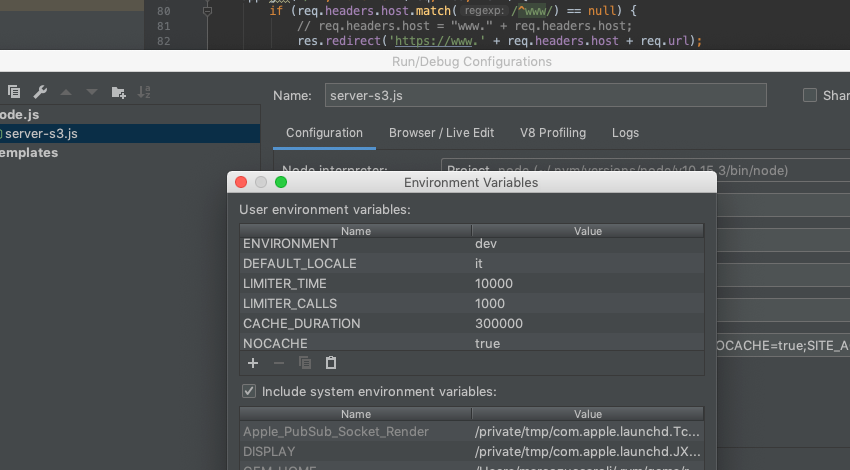Create new folder with folder-plus icon
Screen dimensions: 850x470
[x=118, y=92]
